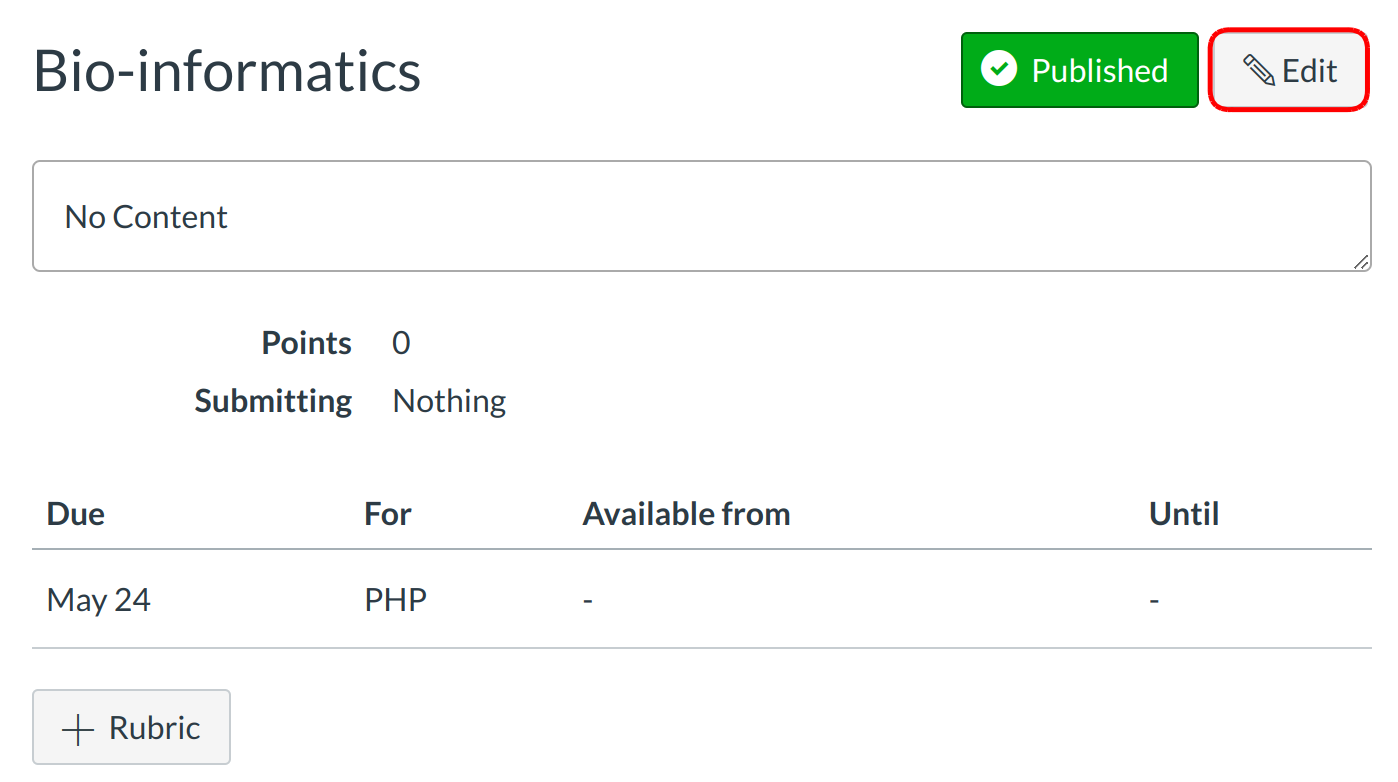The width and height of the screenshot is (1398, 782).
Task: Click the Due column header
Action: [x=76, y=514]
